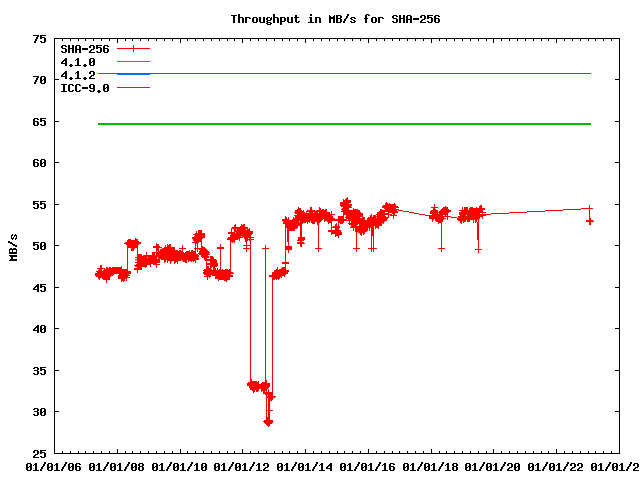The image size is (640, 480).
Task: Click the lowest red data point near 29 MB/s
Action: pos(268,422)
